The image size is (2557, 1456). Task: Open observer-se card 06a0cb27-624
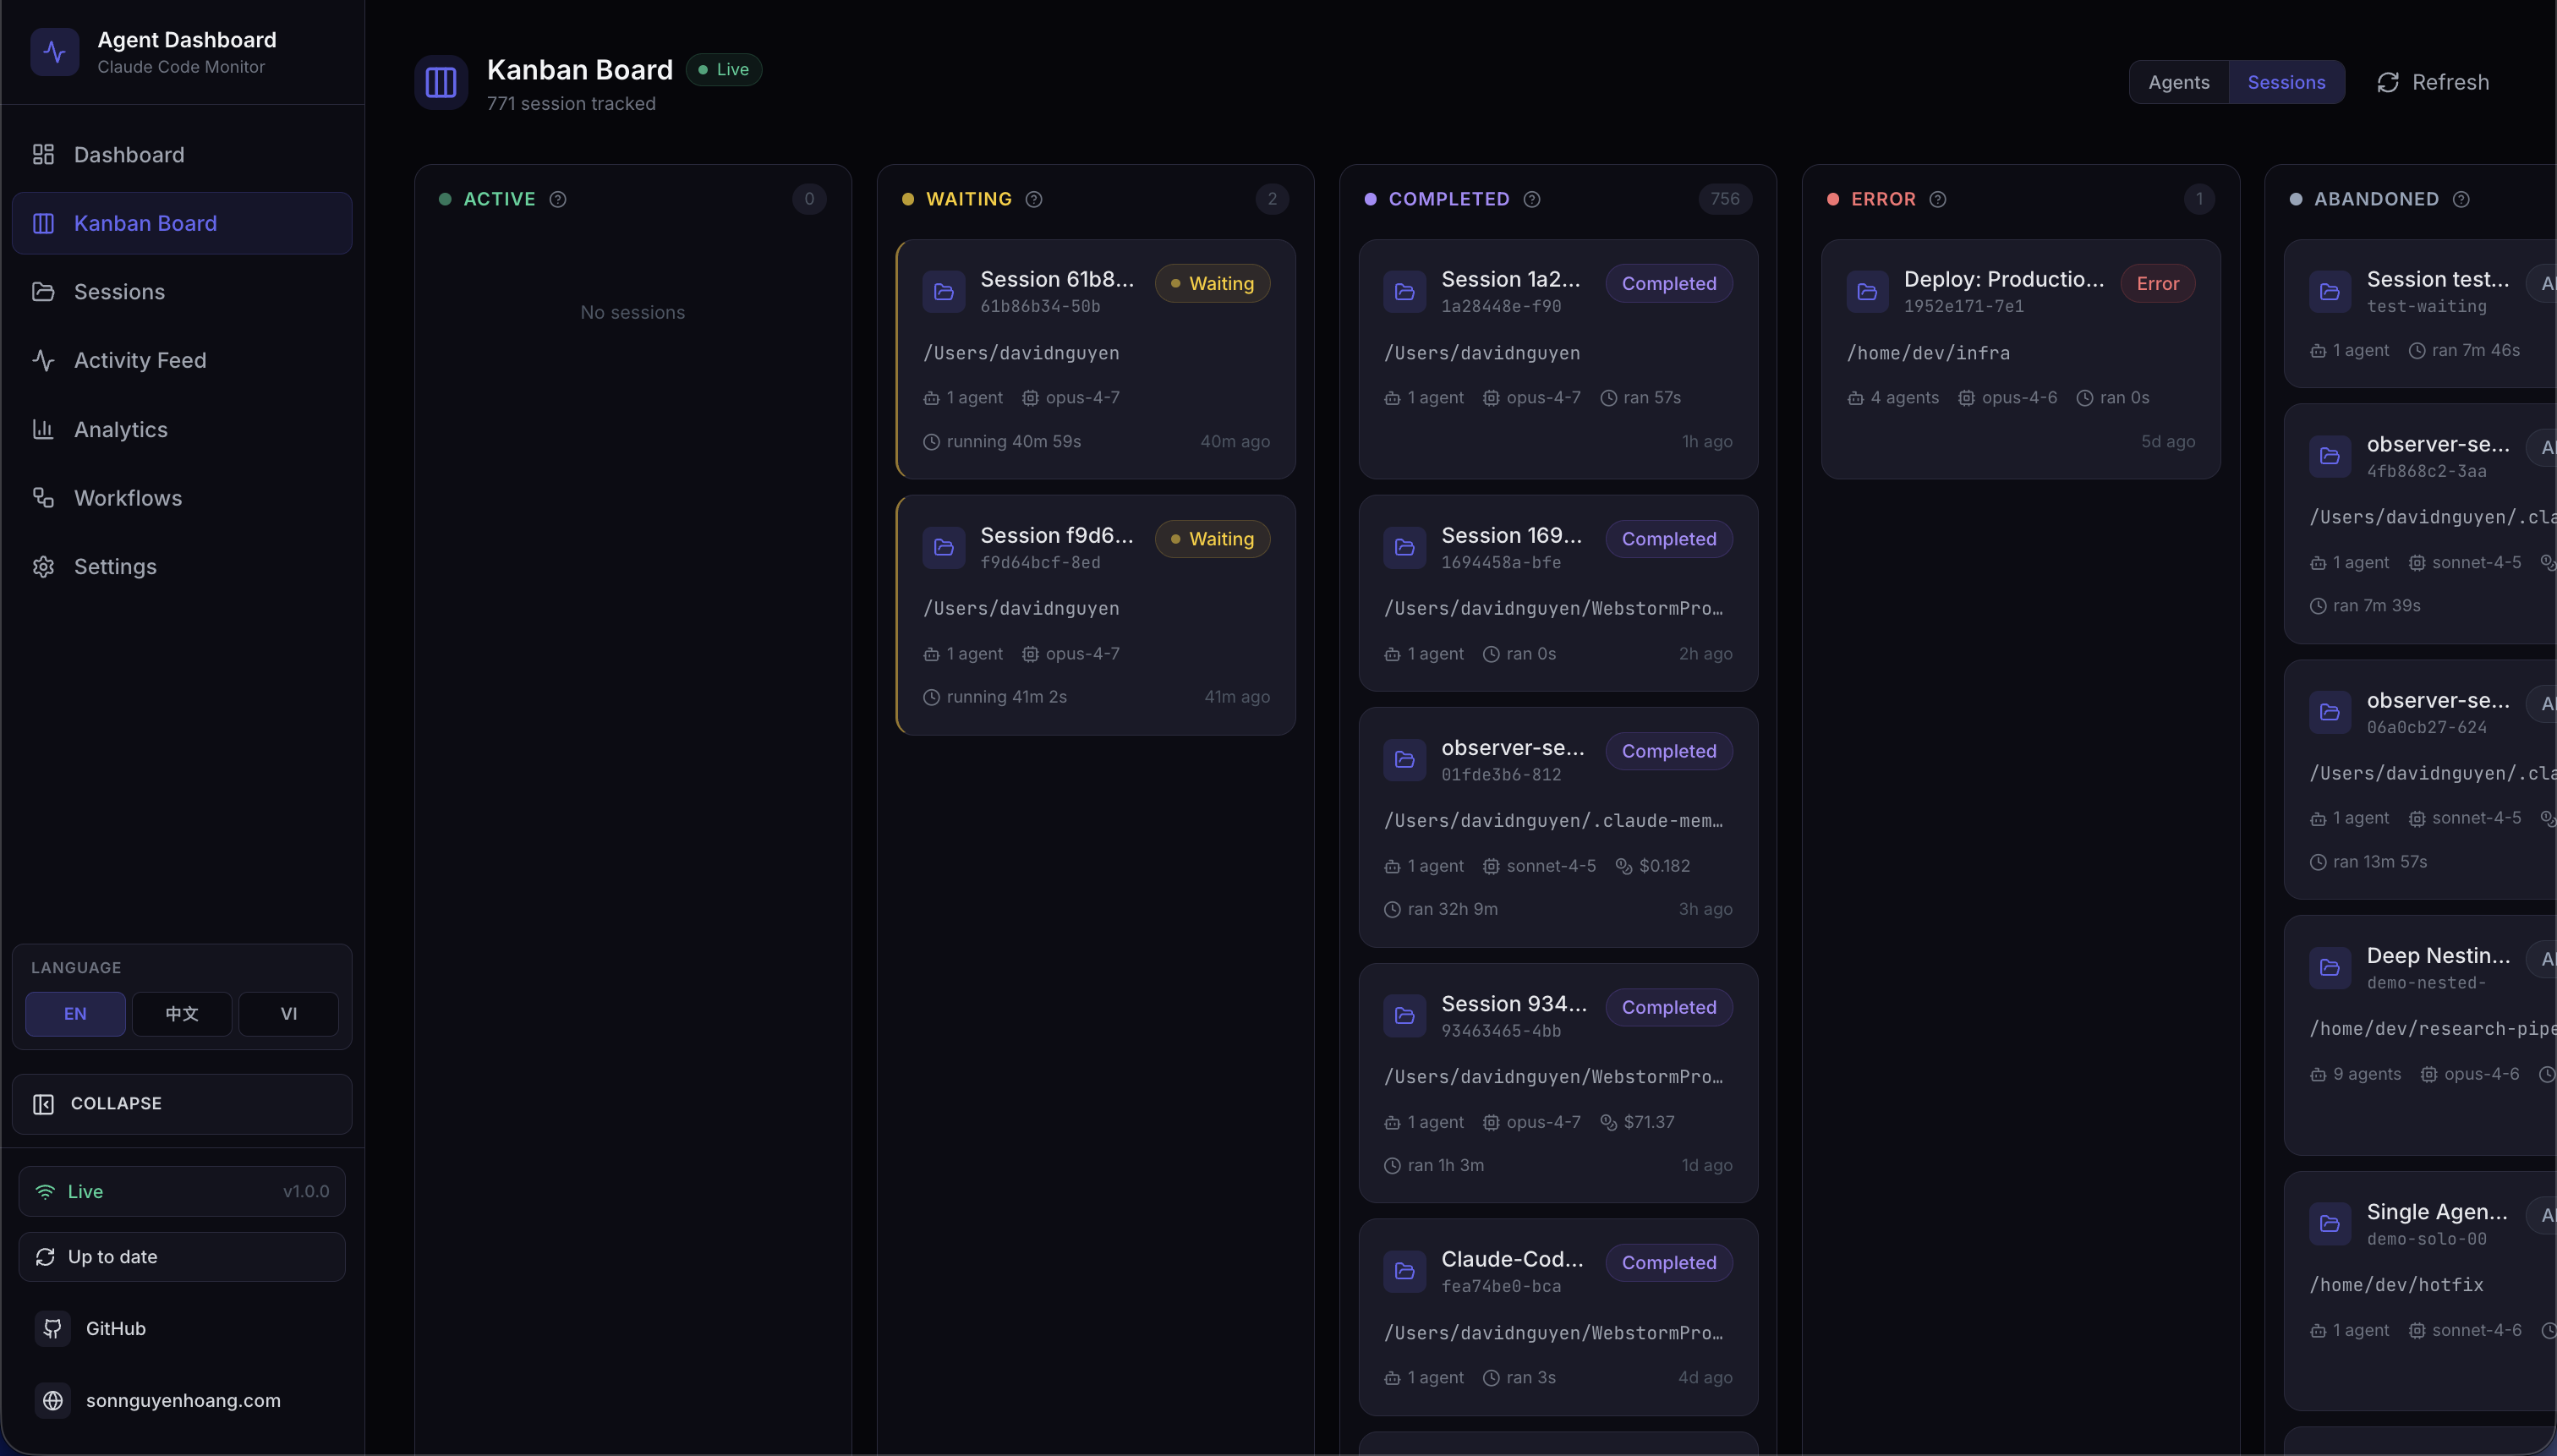point(2420,779)
